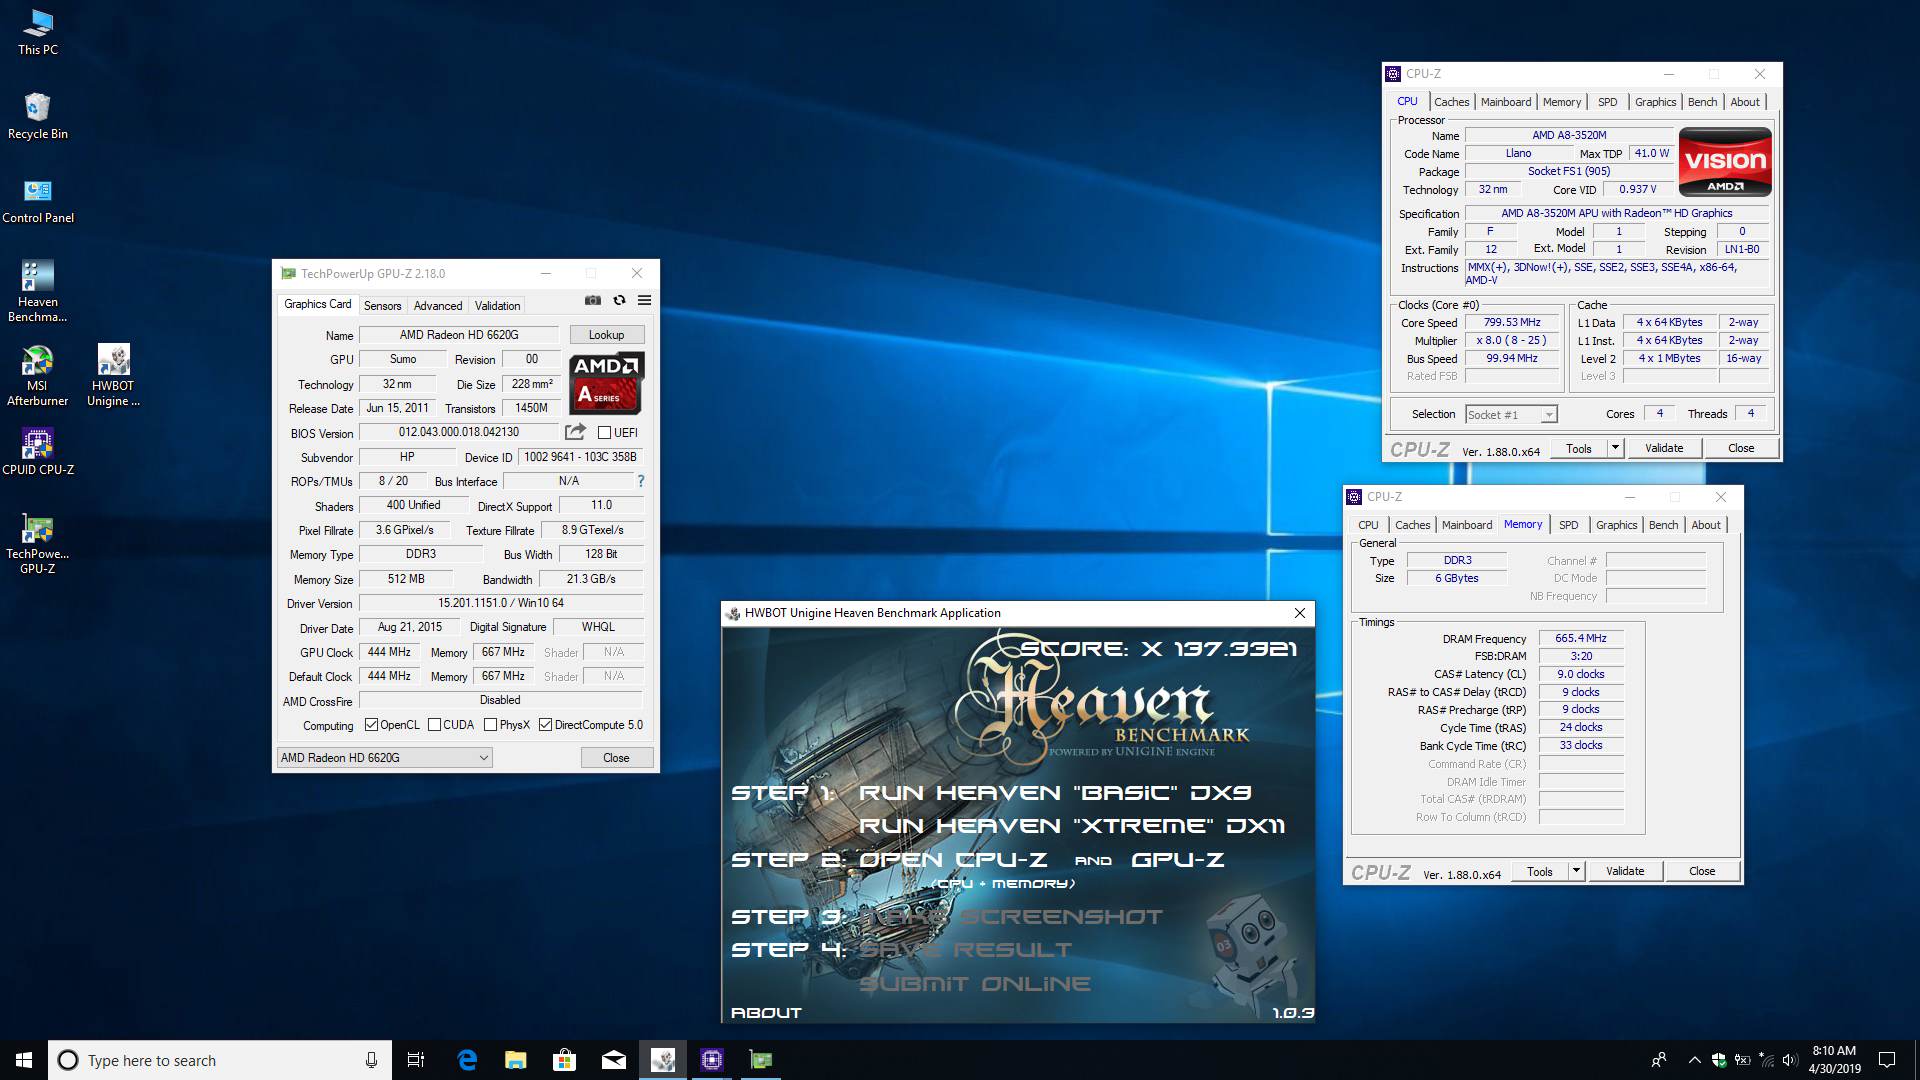This screenshot has width=1920, height=1080.
Task: Switch to GPU-Z taskbar button
Action: (761, 1060)
